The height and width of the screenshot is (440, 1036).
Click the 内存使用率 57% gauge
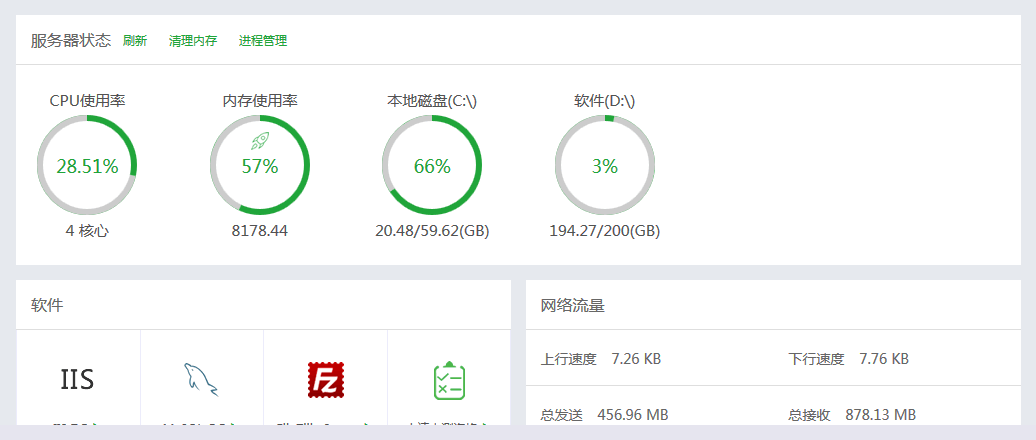260,165
